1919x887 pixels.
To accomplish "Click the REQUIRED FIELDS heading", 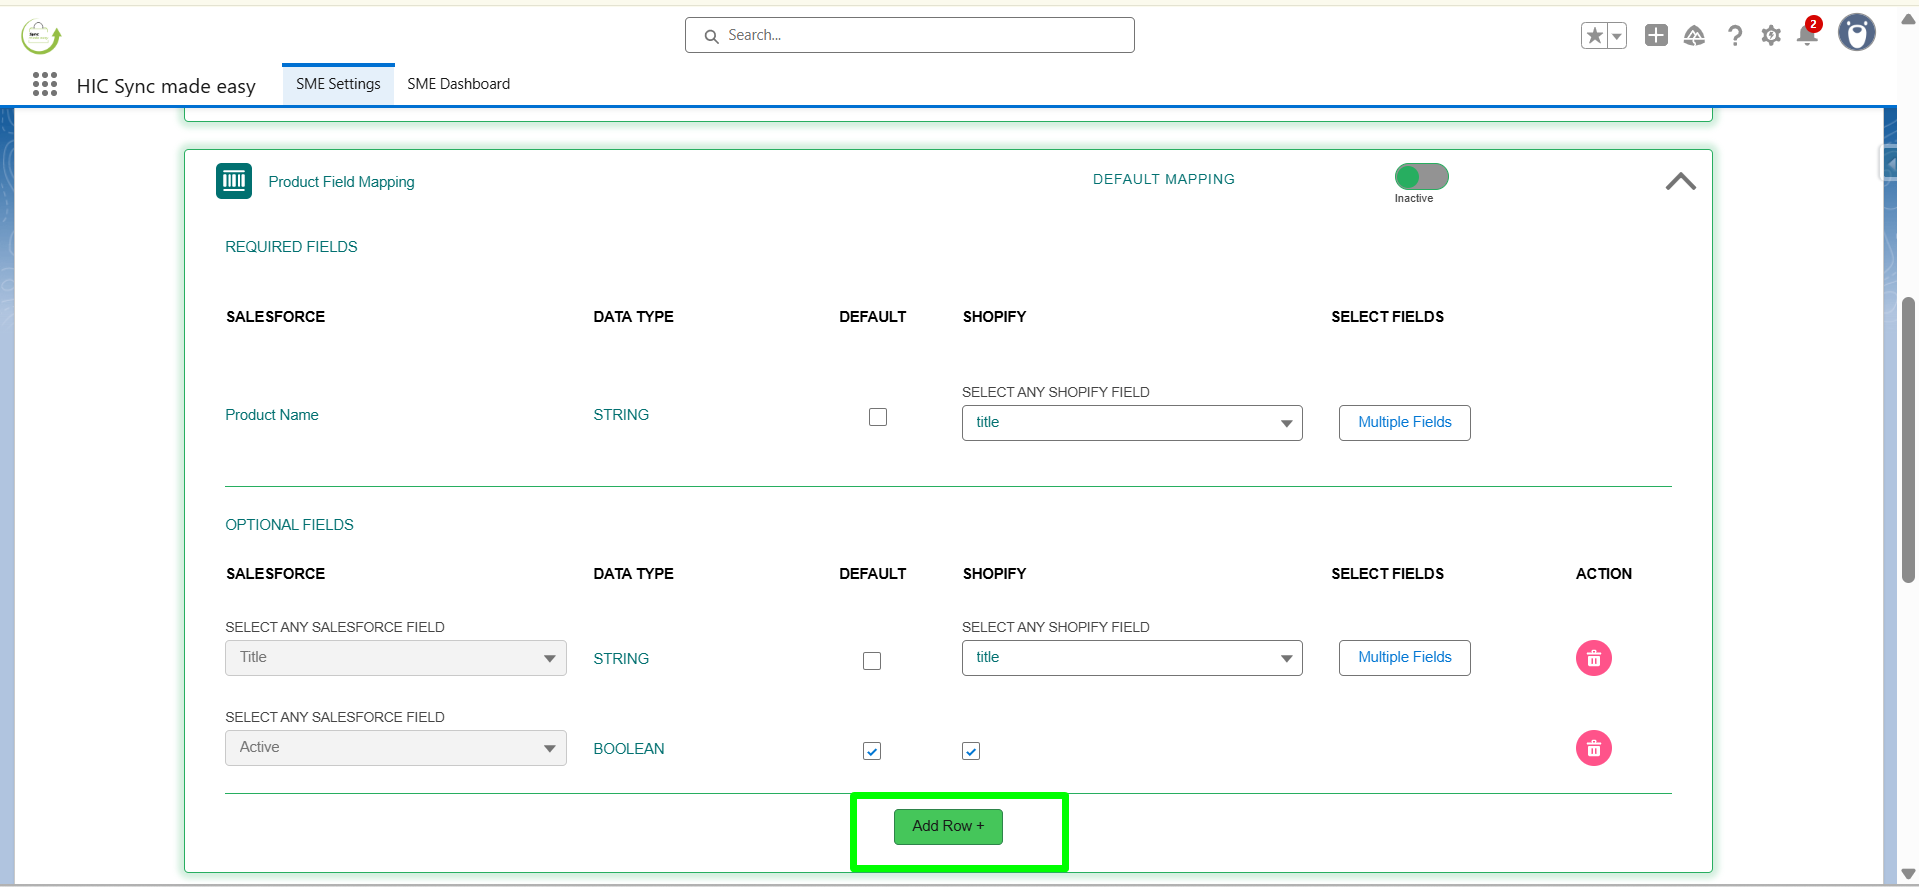I will pyautogui.click(x=291, y=247).
